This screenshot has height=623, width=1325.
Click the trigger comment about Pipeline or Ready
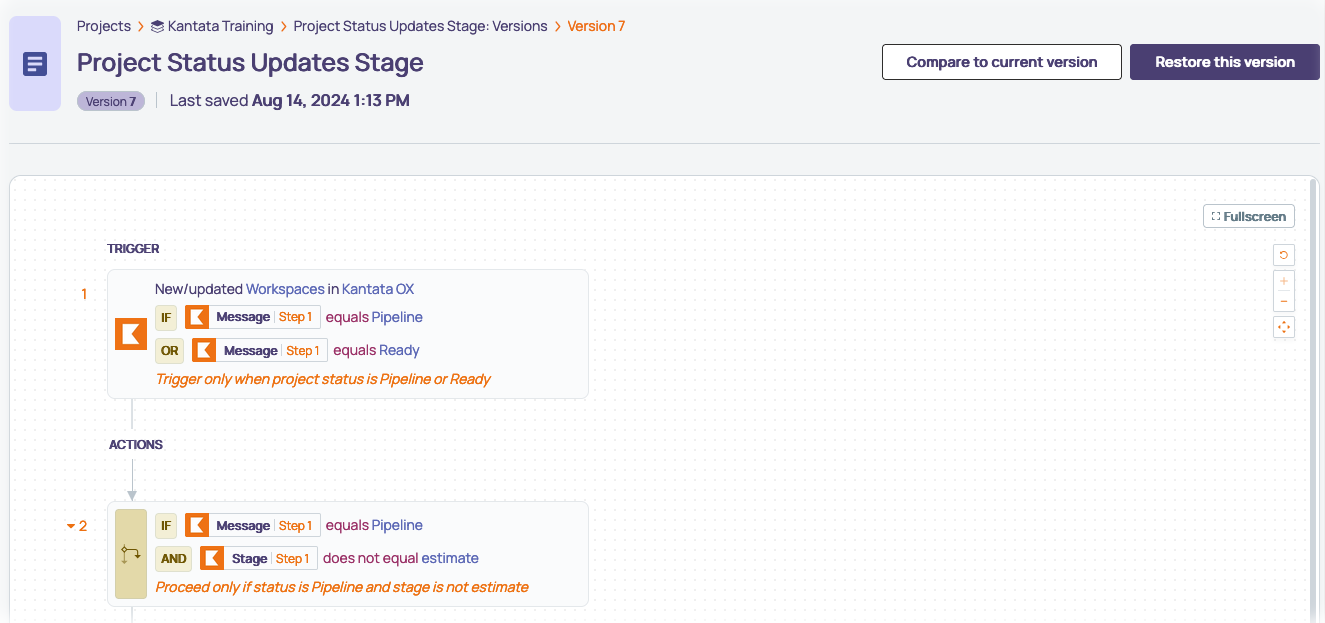tap(323, 379)
